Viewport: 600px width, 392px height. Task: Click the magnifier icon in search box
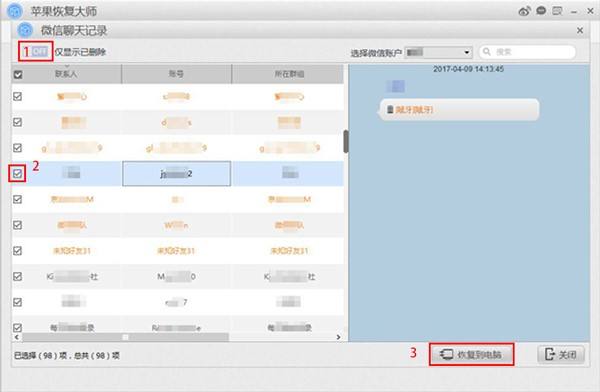(x=487, y=51)
